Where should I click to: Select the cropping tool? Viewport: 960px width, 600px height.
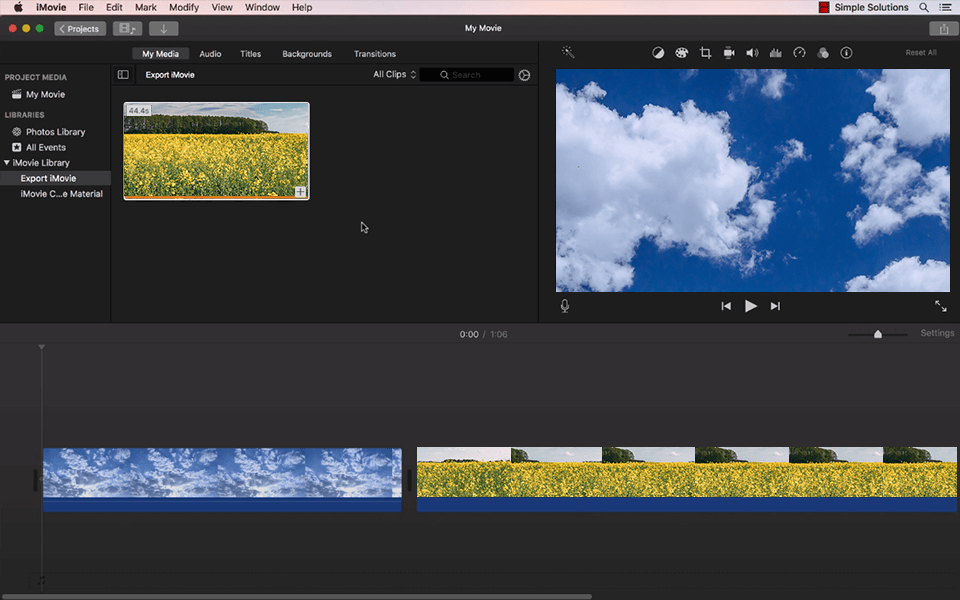click(x=706, y=53)
